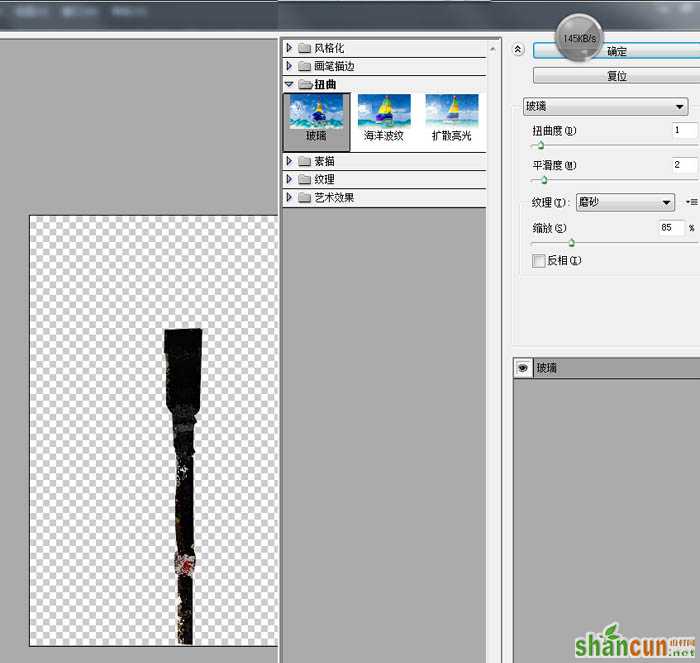Click the 纹理 folder icon
700x663 pixels.
pyautogui.click(x=304, y=179)
